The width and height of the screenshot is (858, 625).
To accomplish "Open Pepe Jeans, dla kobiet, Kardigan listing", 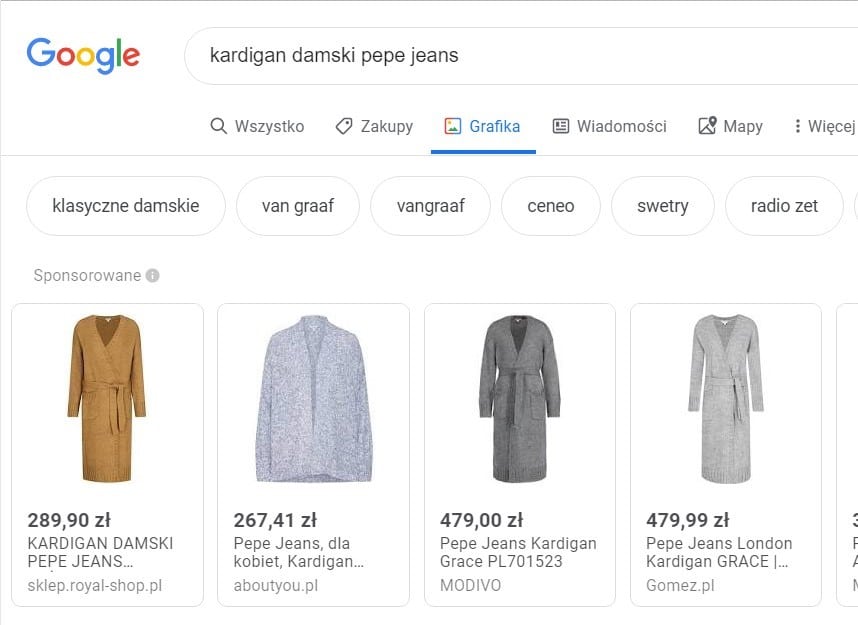I will (x=299, y=552).
